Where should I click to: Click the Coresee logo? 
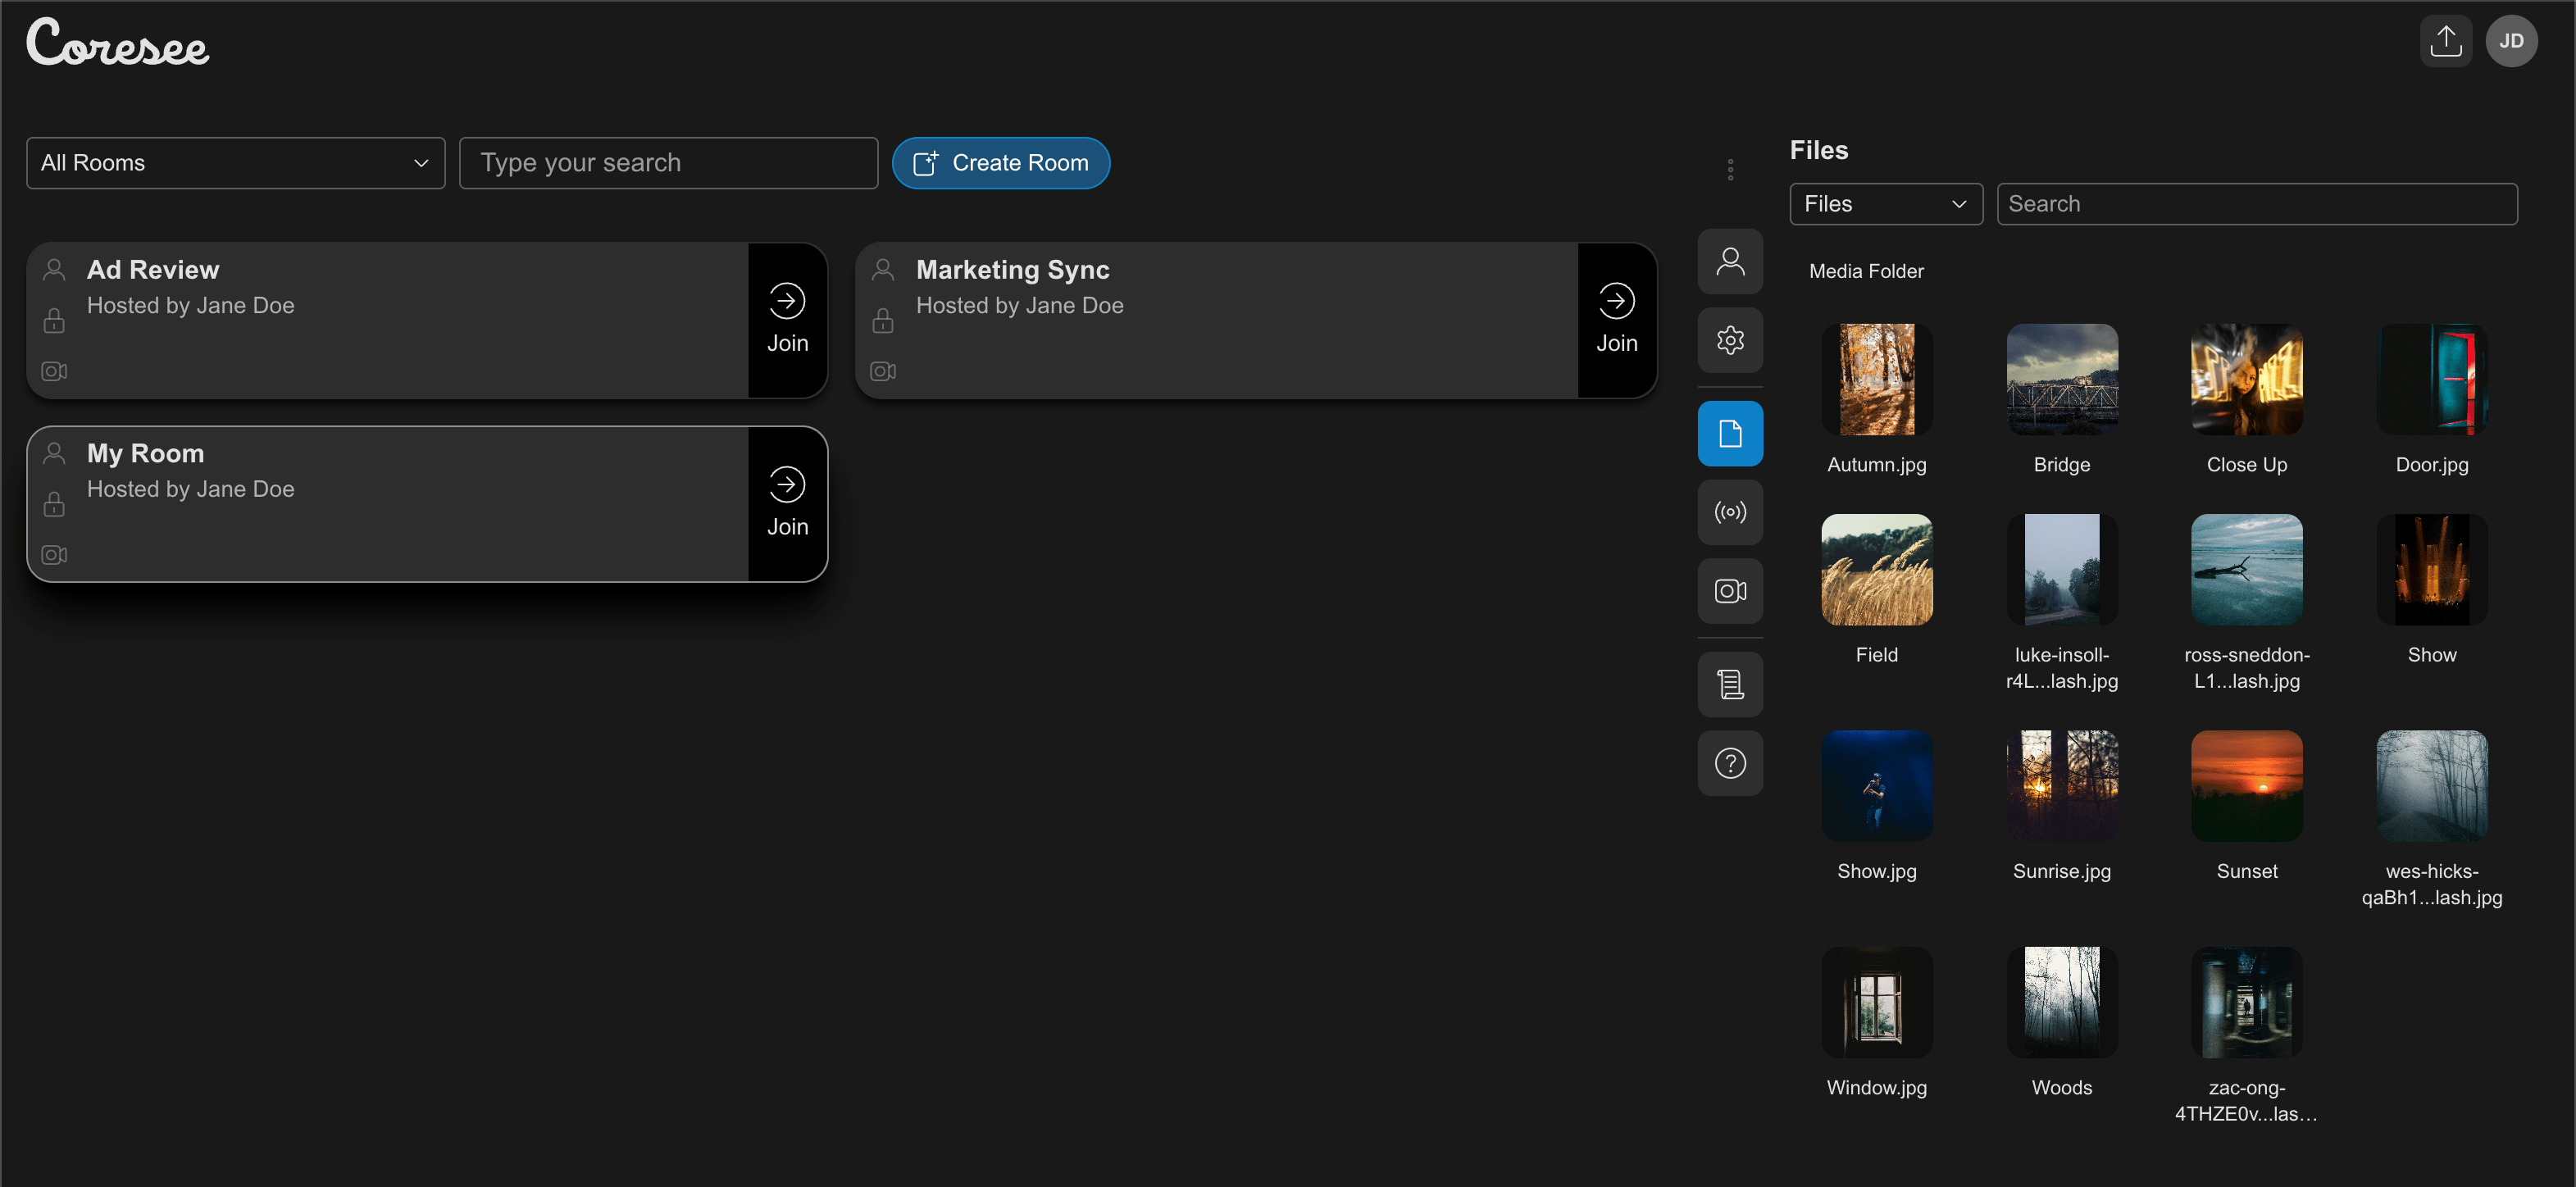(118, 43)
